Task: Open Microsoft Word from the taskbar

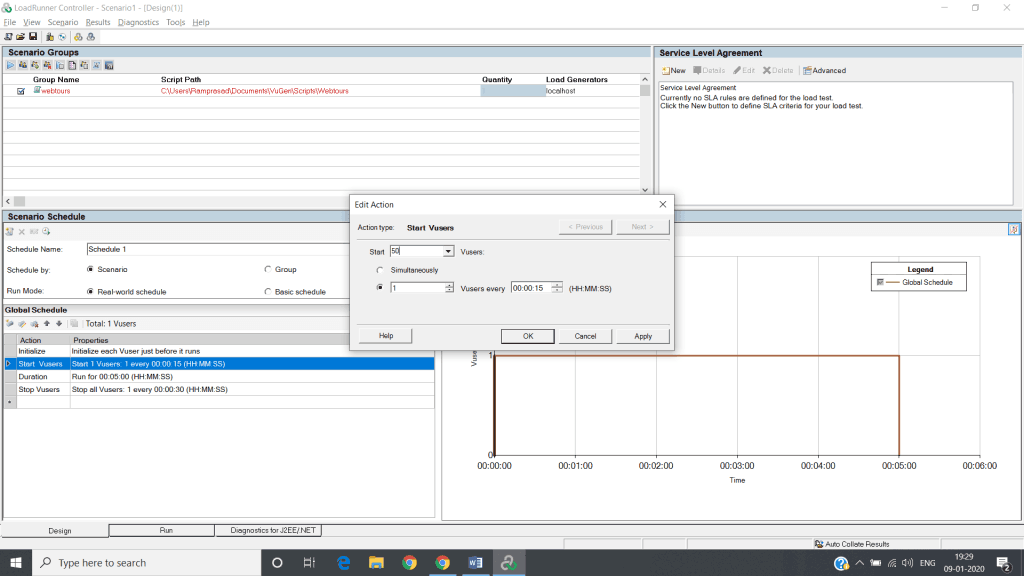Action: (475, 562)
